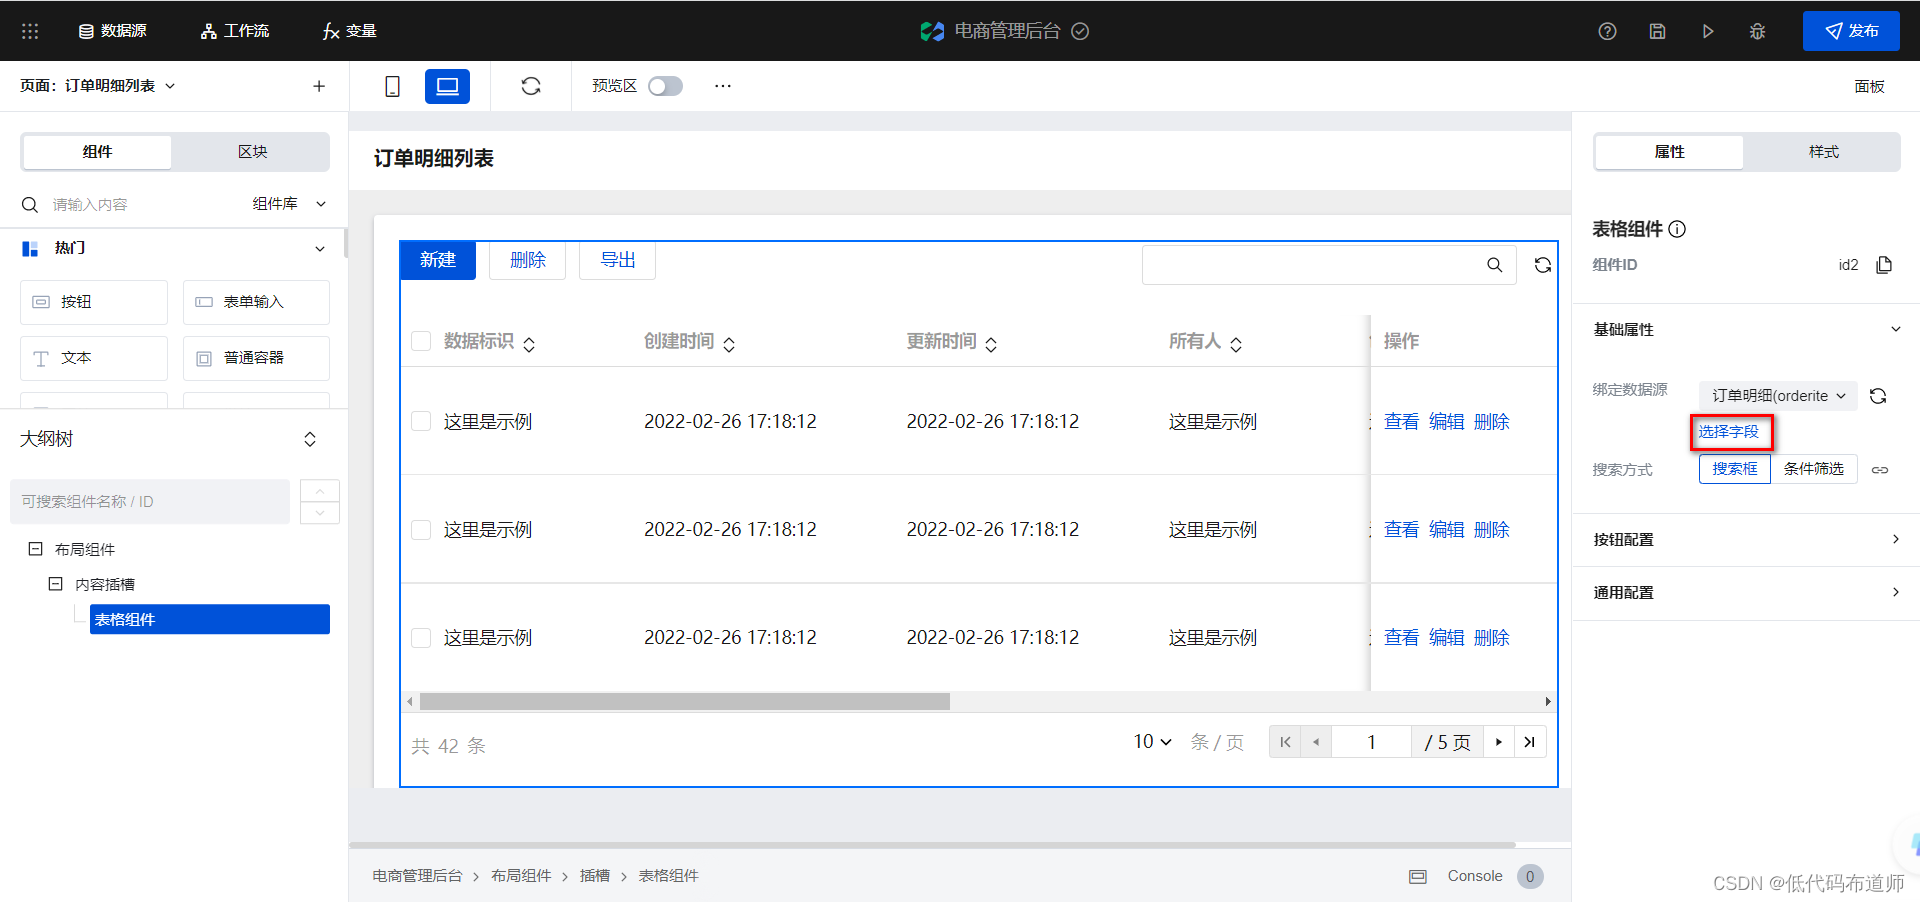Collapse the 布局组件 tree node

[36, 549]
